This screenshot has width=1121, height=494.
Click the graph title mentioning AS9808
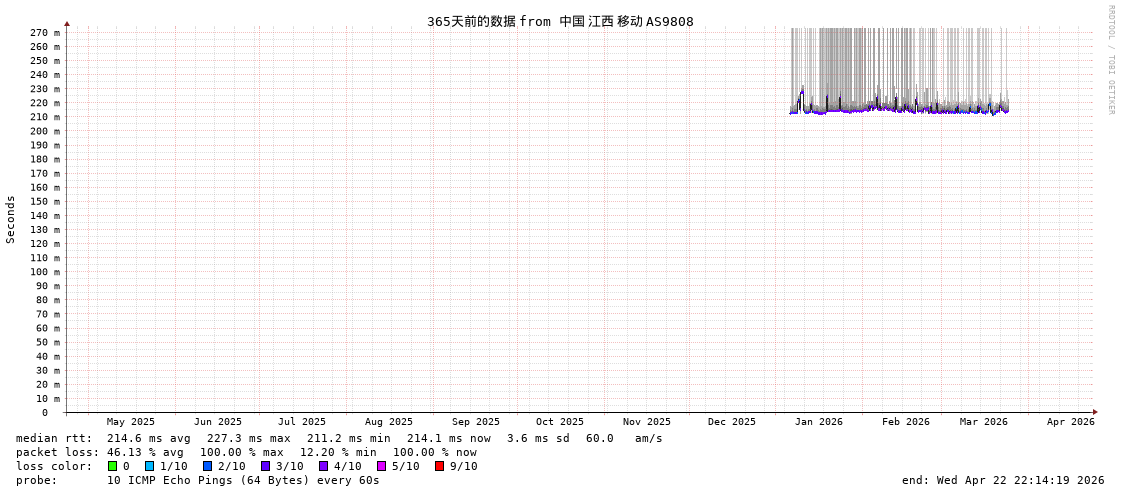[x=560, y=21]
